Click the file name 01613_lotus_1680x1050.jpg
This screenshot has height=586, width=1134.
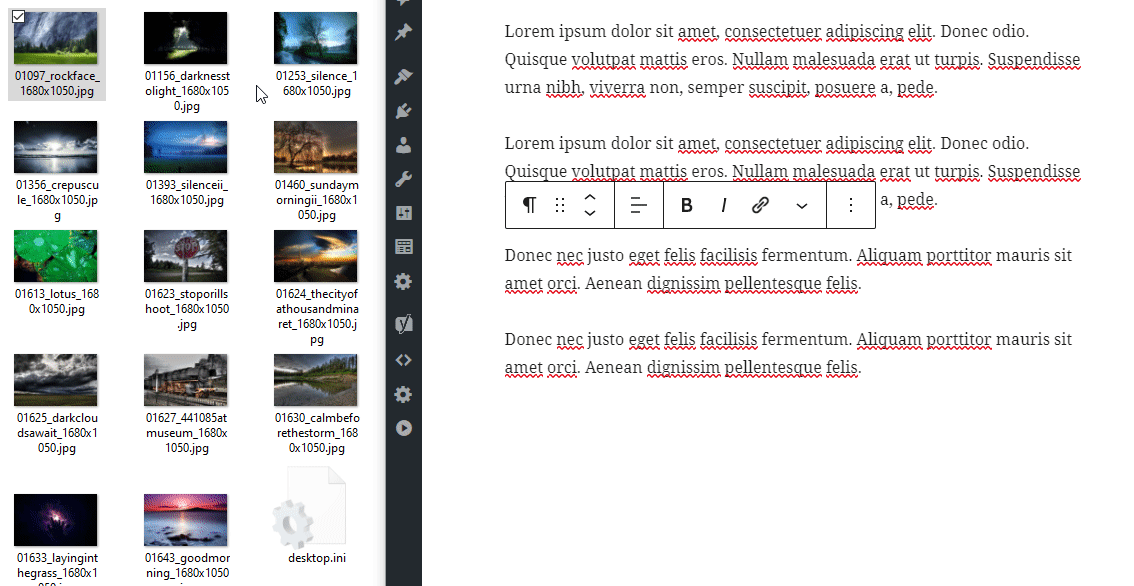click(x=57, y=302)
